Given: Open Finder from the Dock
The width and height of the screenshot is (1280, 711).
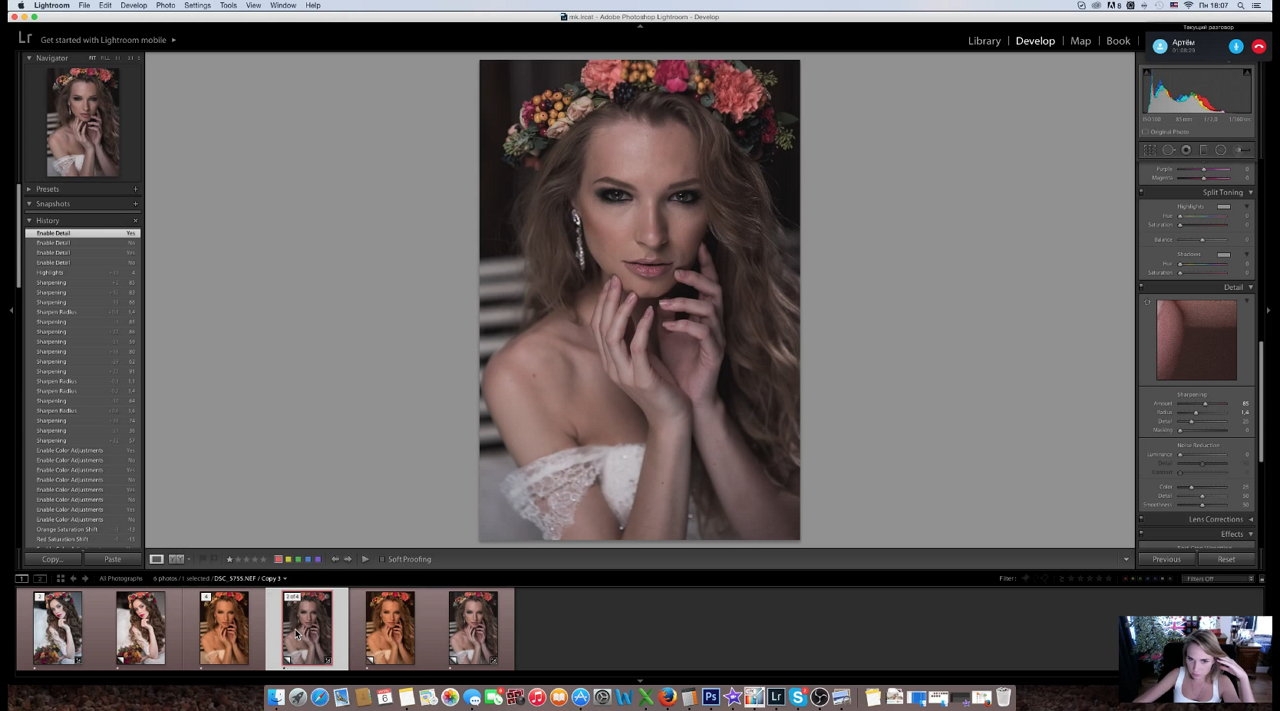Looking at the screenshot, I should (276, 697).
